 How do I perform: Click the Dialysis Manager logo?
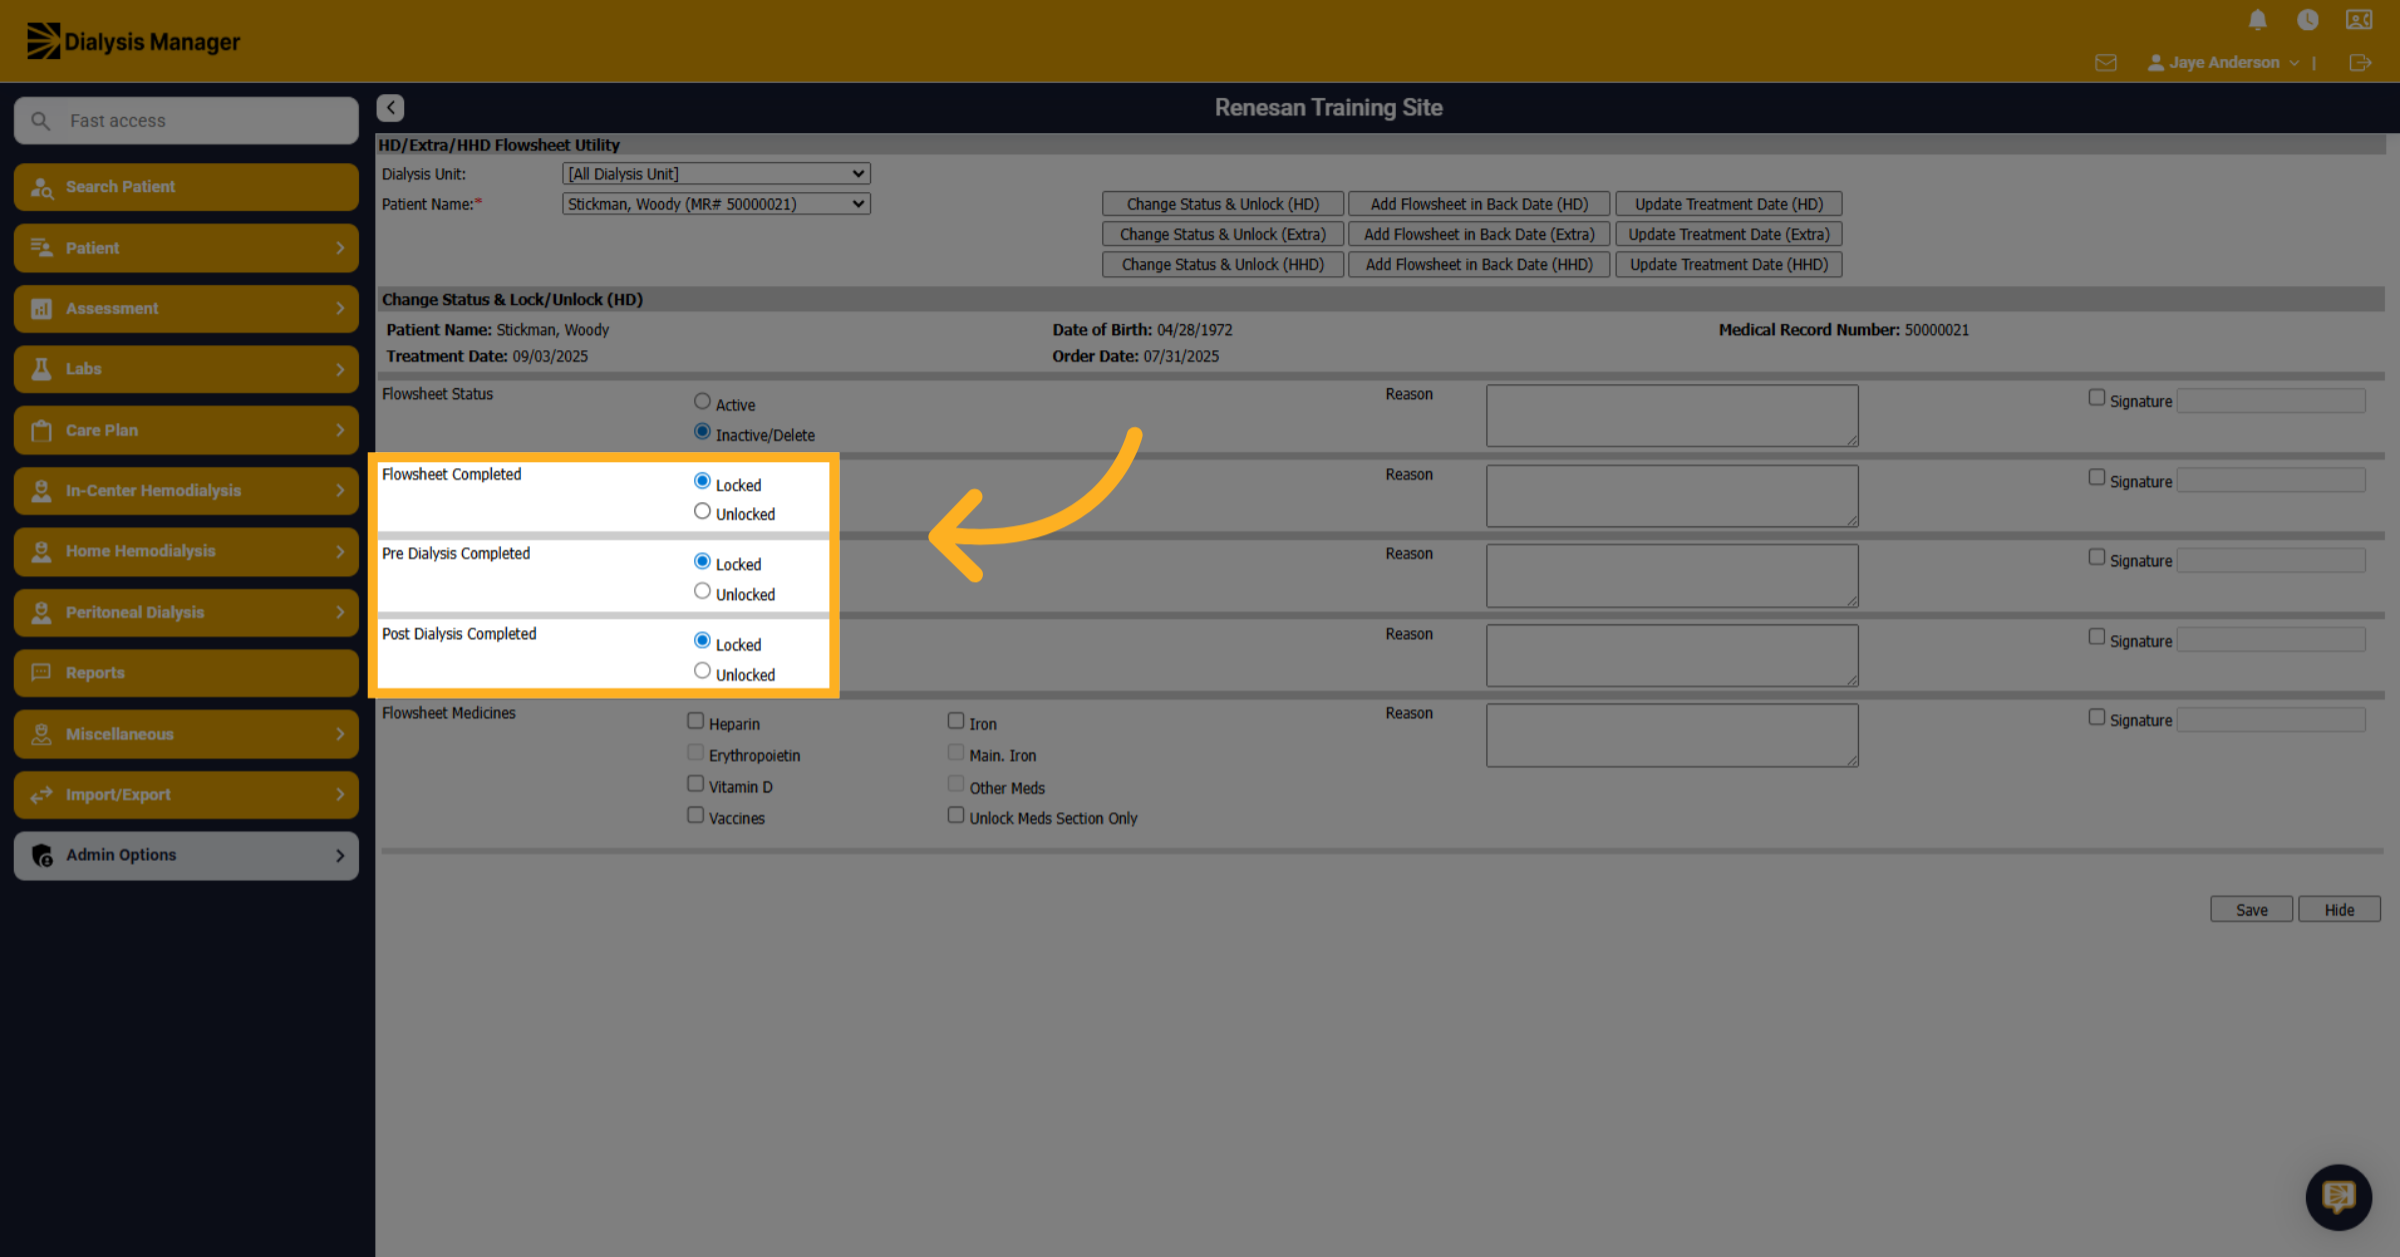pyautogui.click(x=133, y=41)
